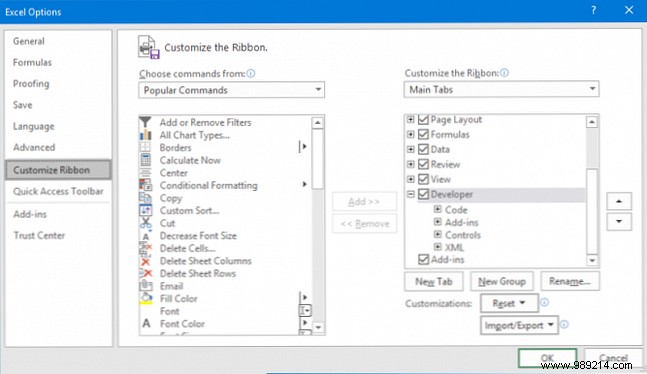Screen dimensions: 647x374
Task: Expand the Page Layout tree node
Action: pos(410,119)
